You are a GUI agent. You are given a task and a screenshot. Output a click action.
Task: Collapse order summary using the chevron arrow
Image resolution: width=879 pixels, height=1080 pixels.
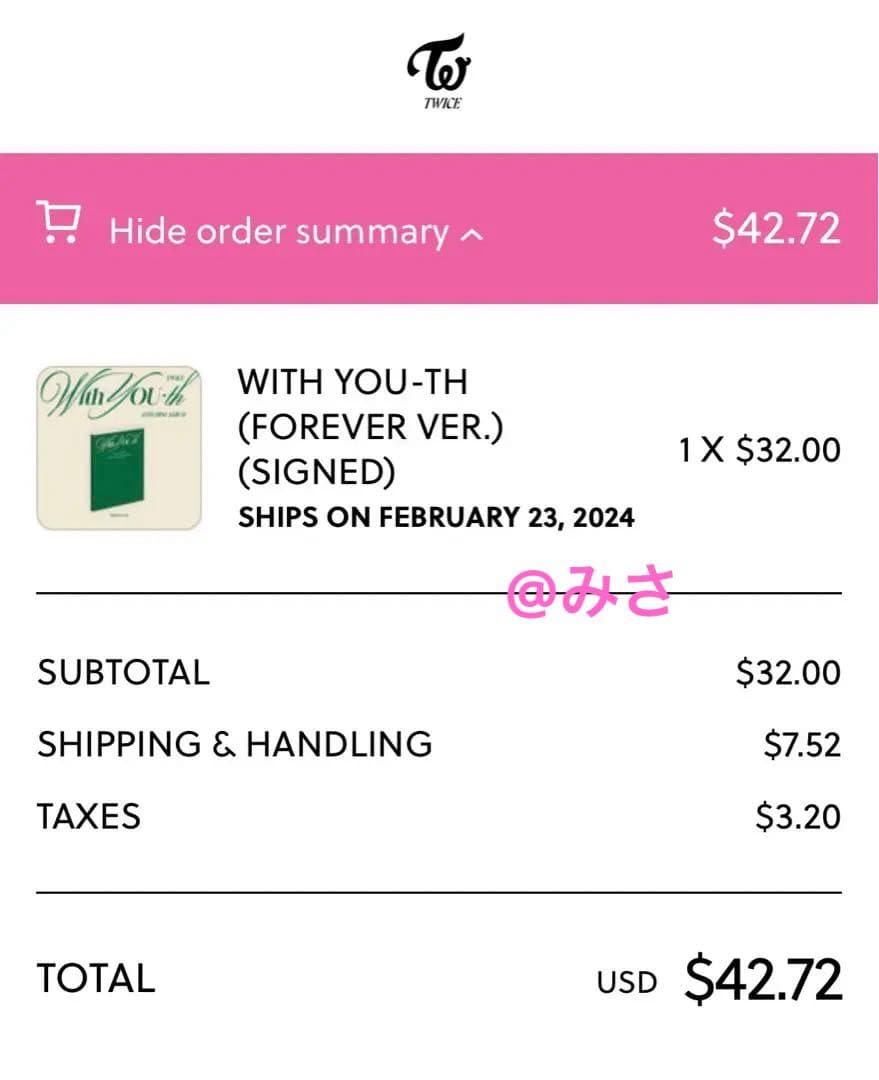pyautogui.click(x=473, y=234)
